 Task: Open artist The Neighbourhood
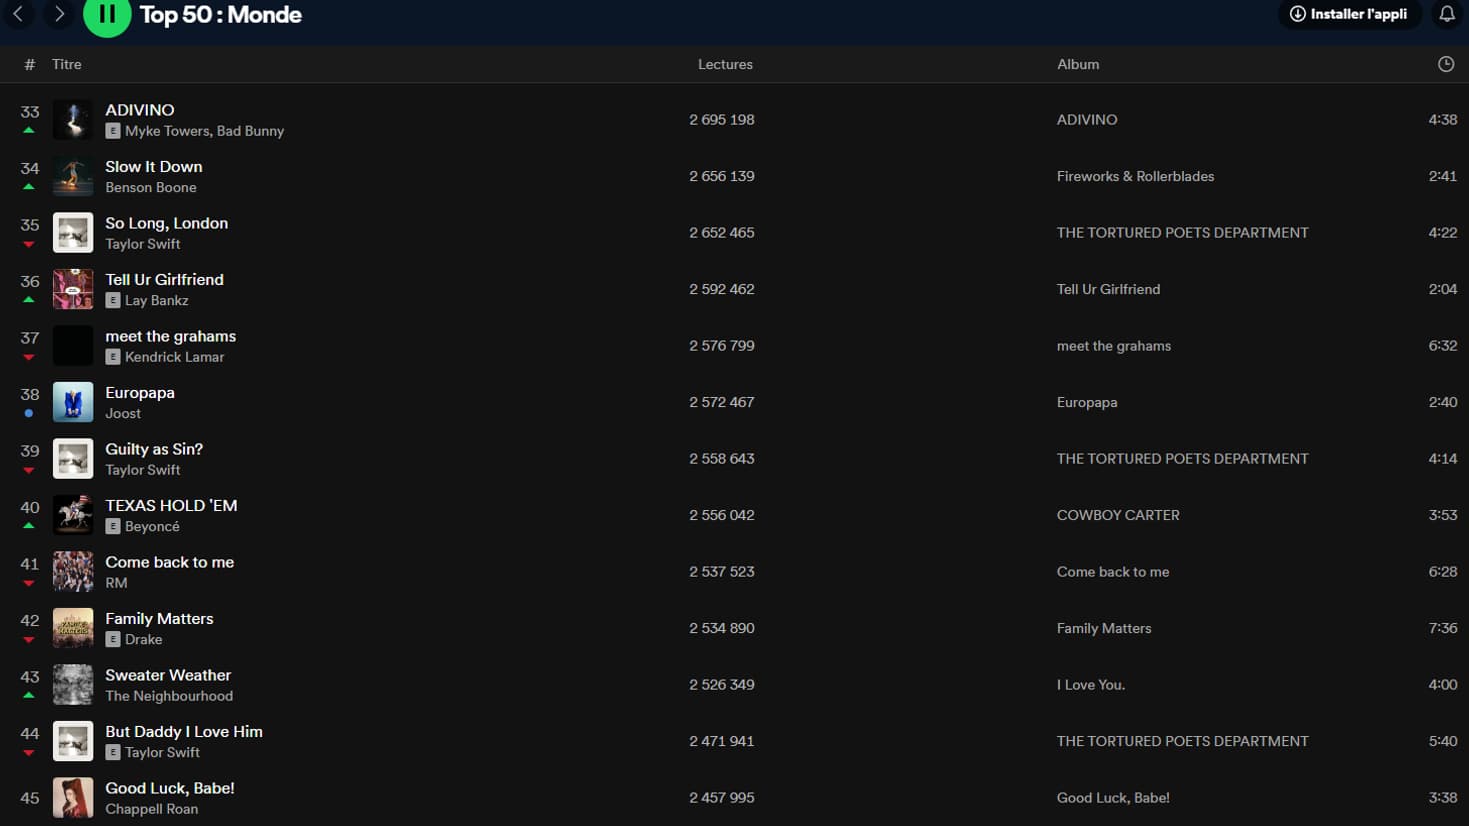pos(169,696)
